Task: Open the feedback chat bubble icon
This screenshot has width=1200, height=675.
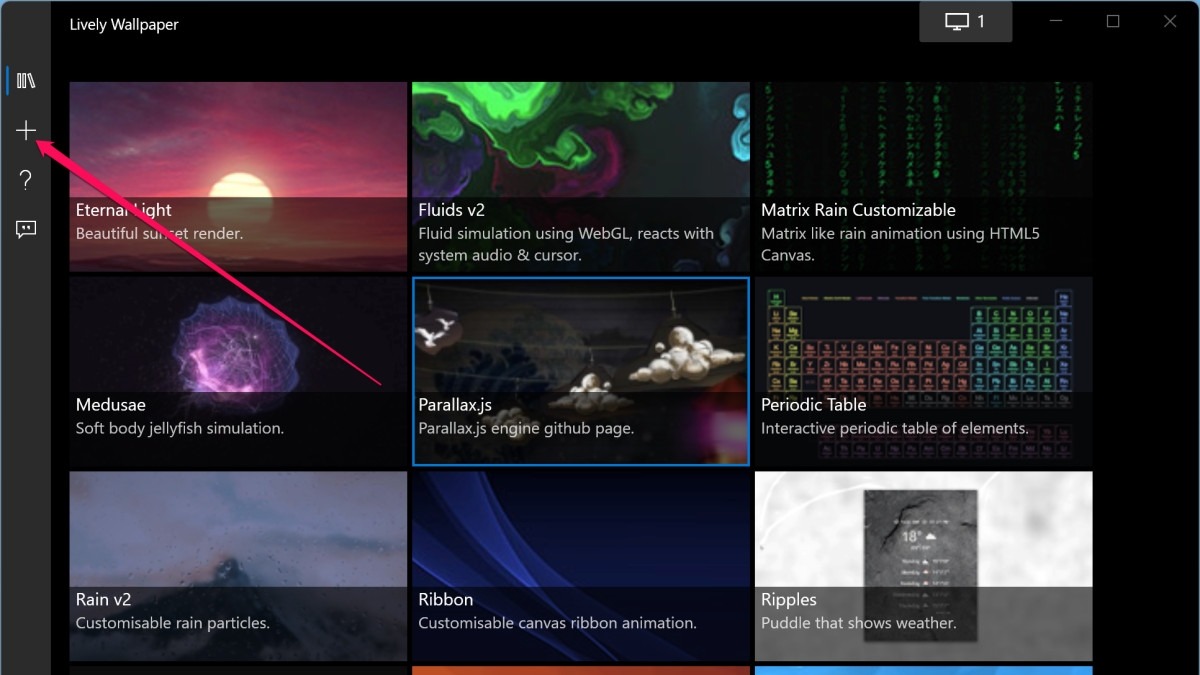Action: [x=26, y=229]
